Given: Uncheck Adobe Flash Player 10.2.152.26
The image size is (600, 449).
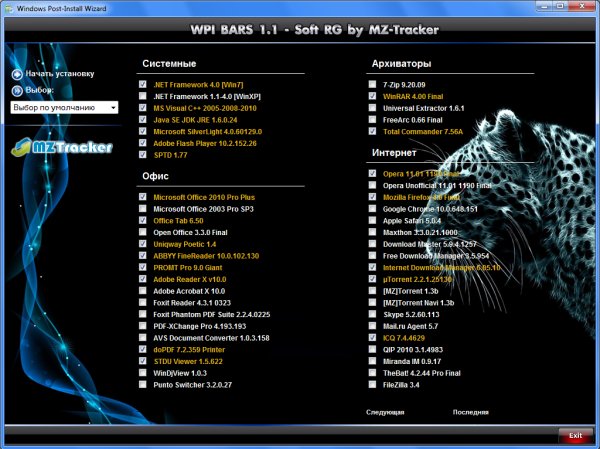Looking at the screenshot, I should click(x=143, y=143).
